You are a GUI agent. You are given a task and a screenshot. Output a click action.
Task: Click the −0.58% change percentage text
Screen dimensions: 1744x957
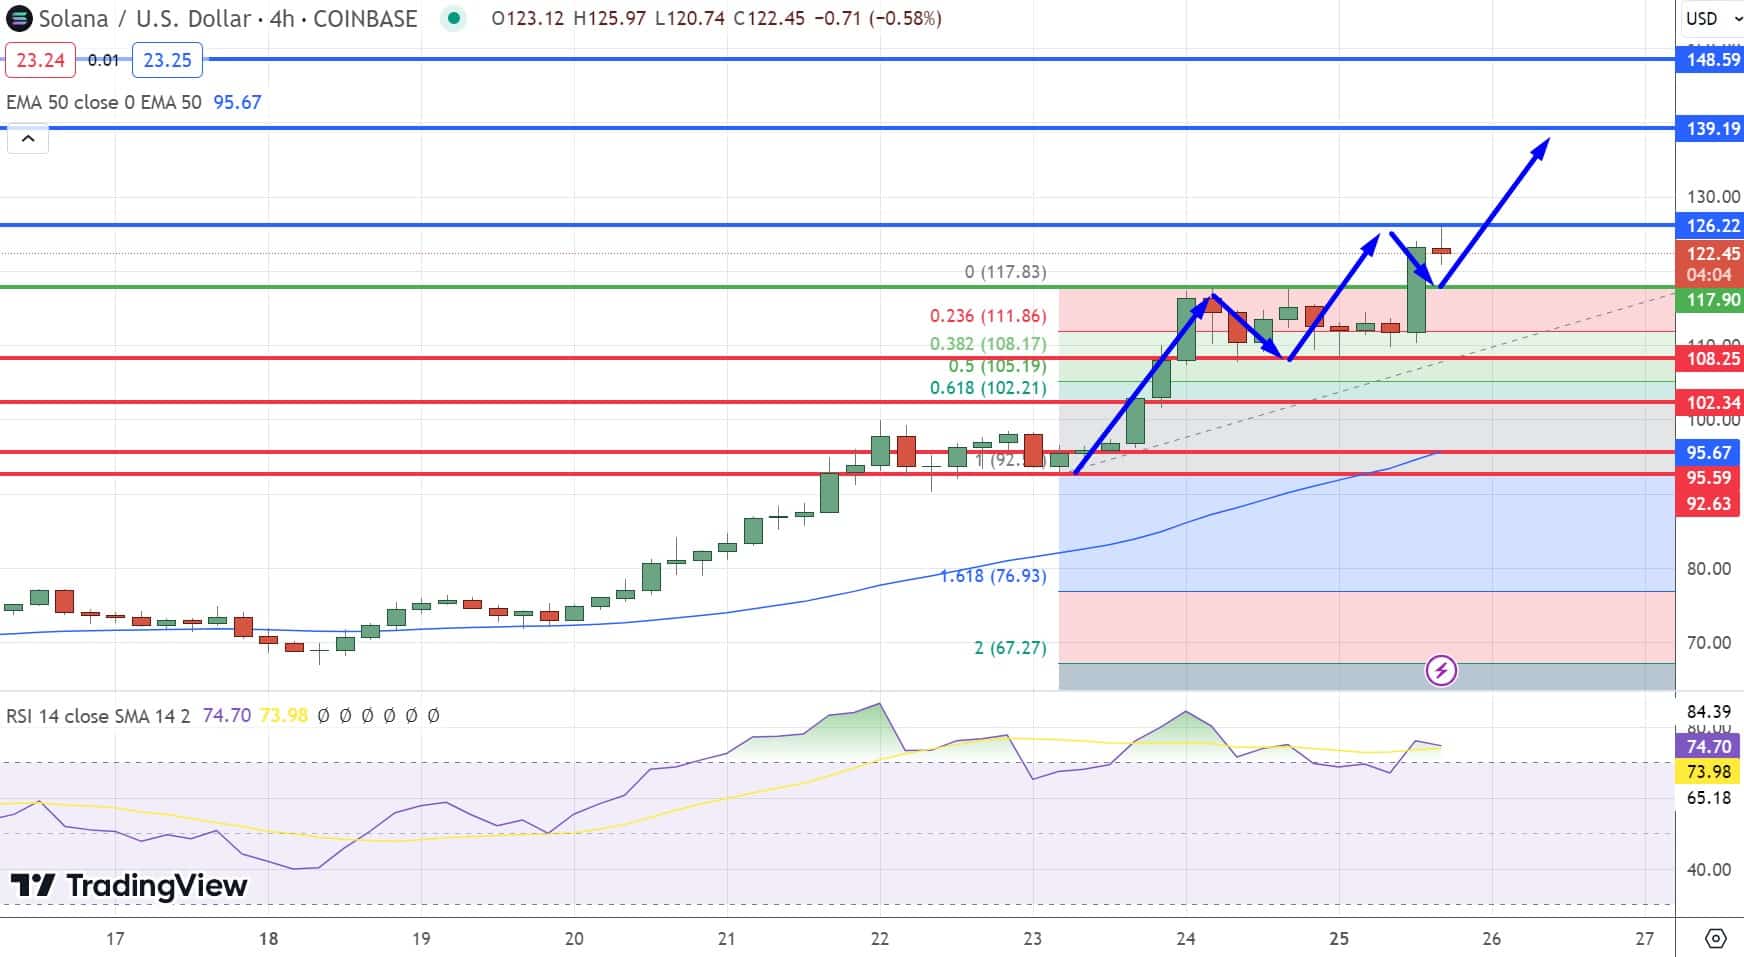[897, 18]
